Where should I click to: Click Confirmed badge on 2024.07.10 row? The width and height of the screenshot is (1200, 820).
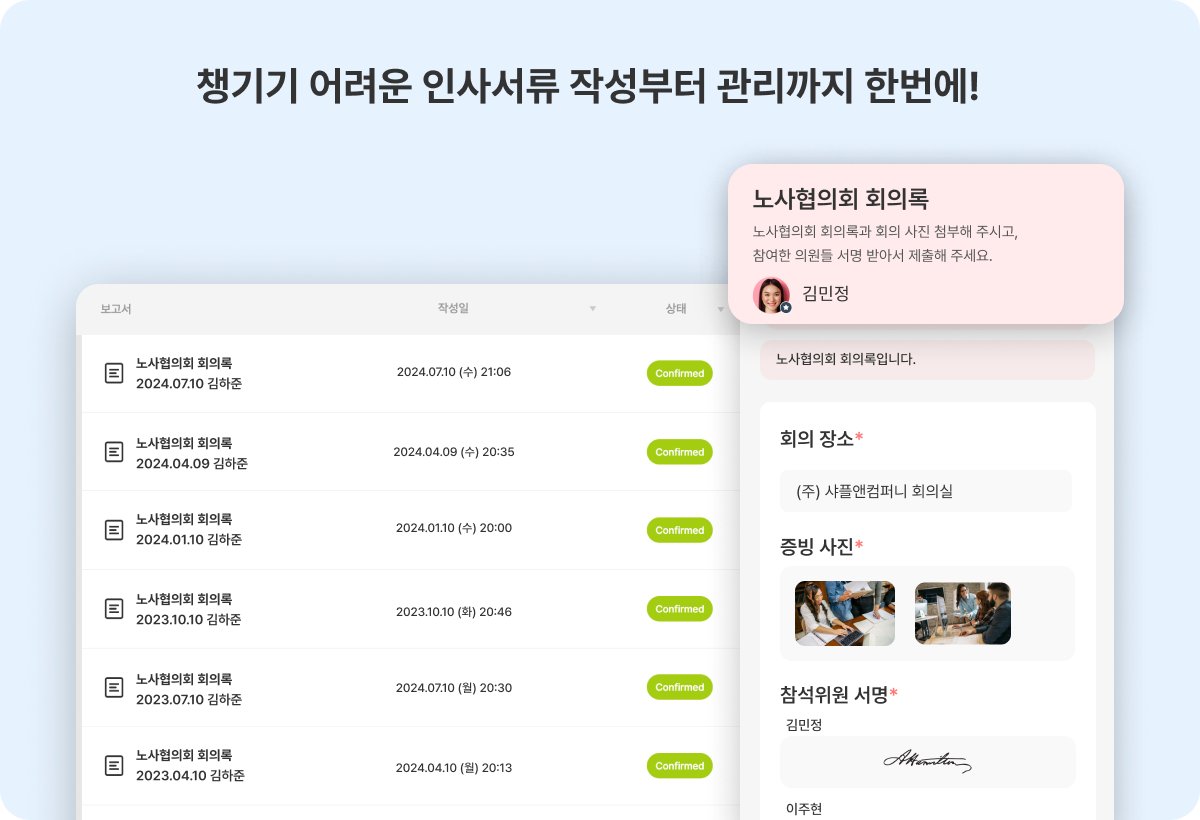coord(680,373)
